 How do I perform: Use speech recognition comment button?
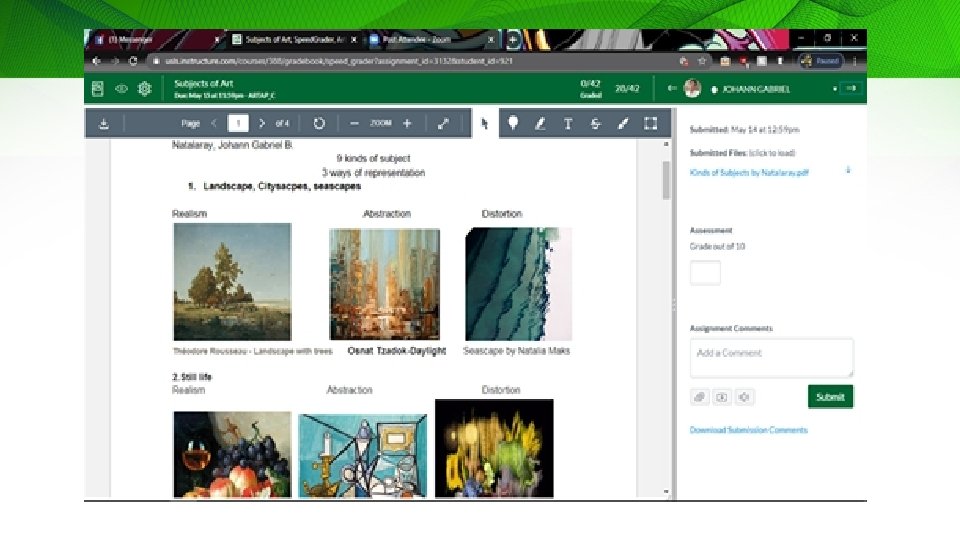tap(744, 397)
